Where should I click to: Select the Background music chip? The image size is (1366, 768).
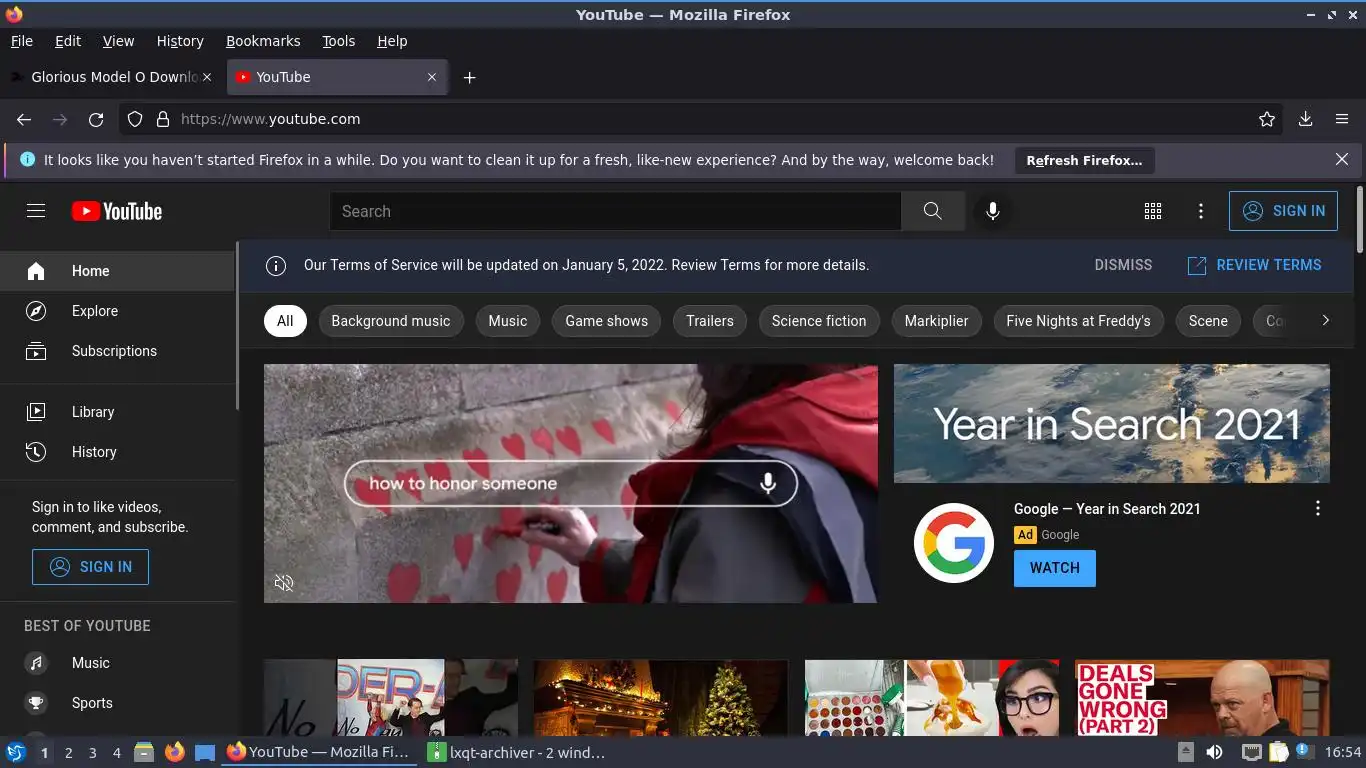[391, 321]
